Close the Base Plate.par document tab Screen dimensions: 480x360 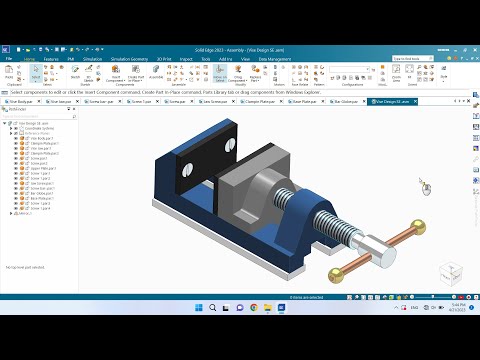click(x=322, y=101)
